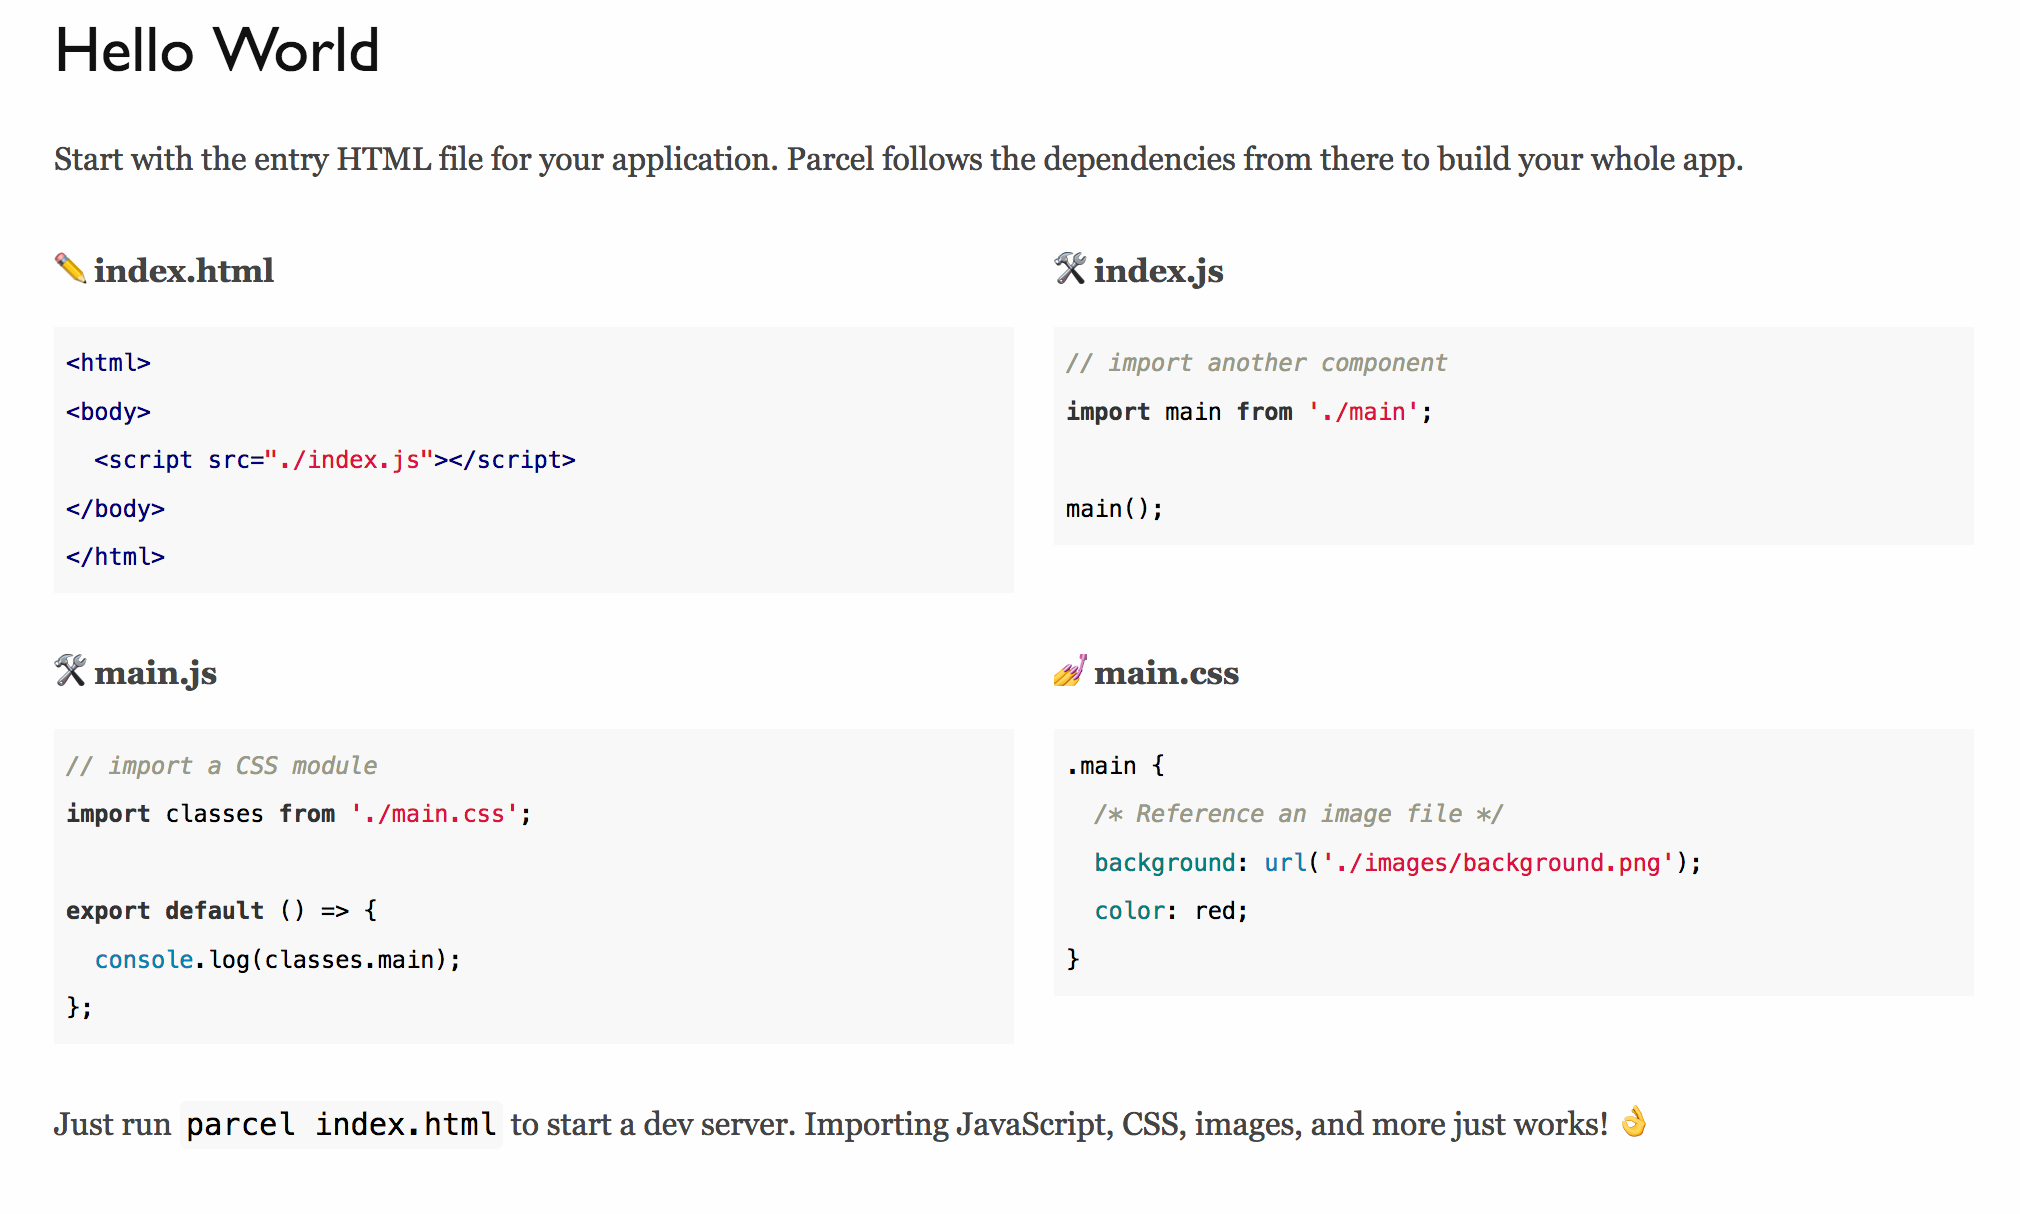Viewport: 2020px width, 1214px height.
Task: Click the './main.css' import path string
Action: [434, 814]
